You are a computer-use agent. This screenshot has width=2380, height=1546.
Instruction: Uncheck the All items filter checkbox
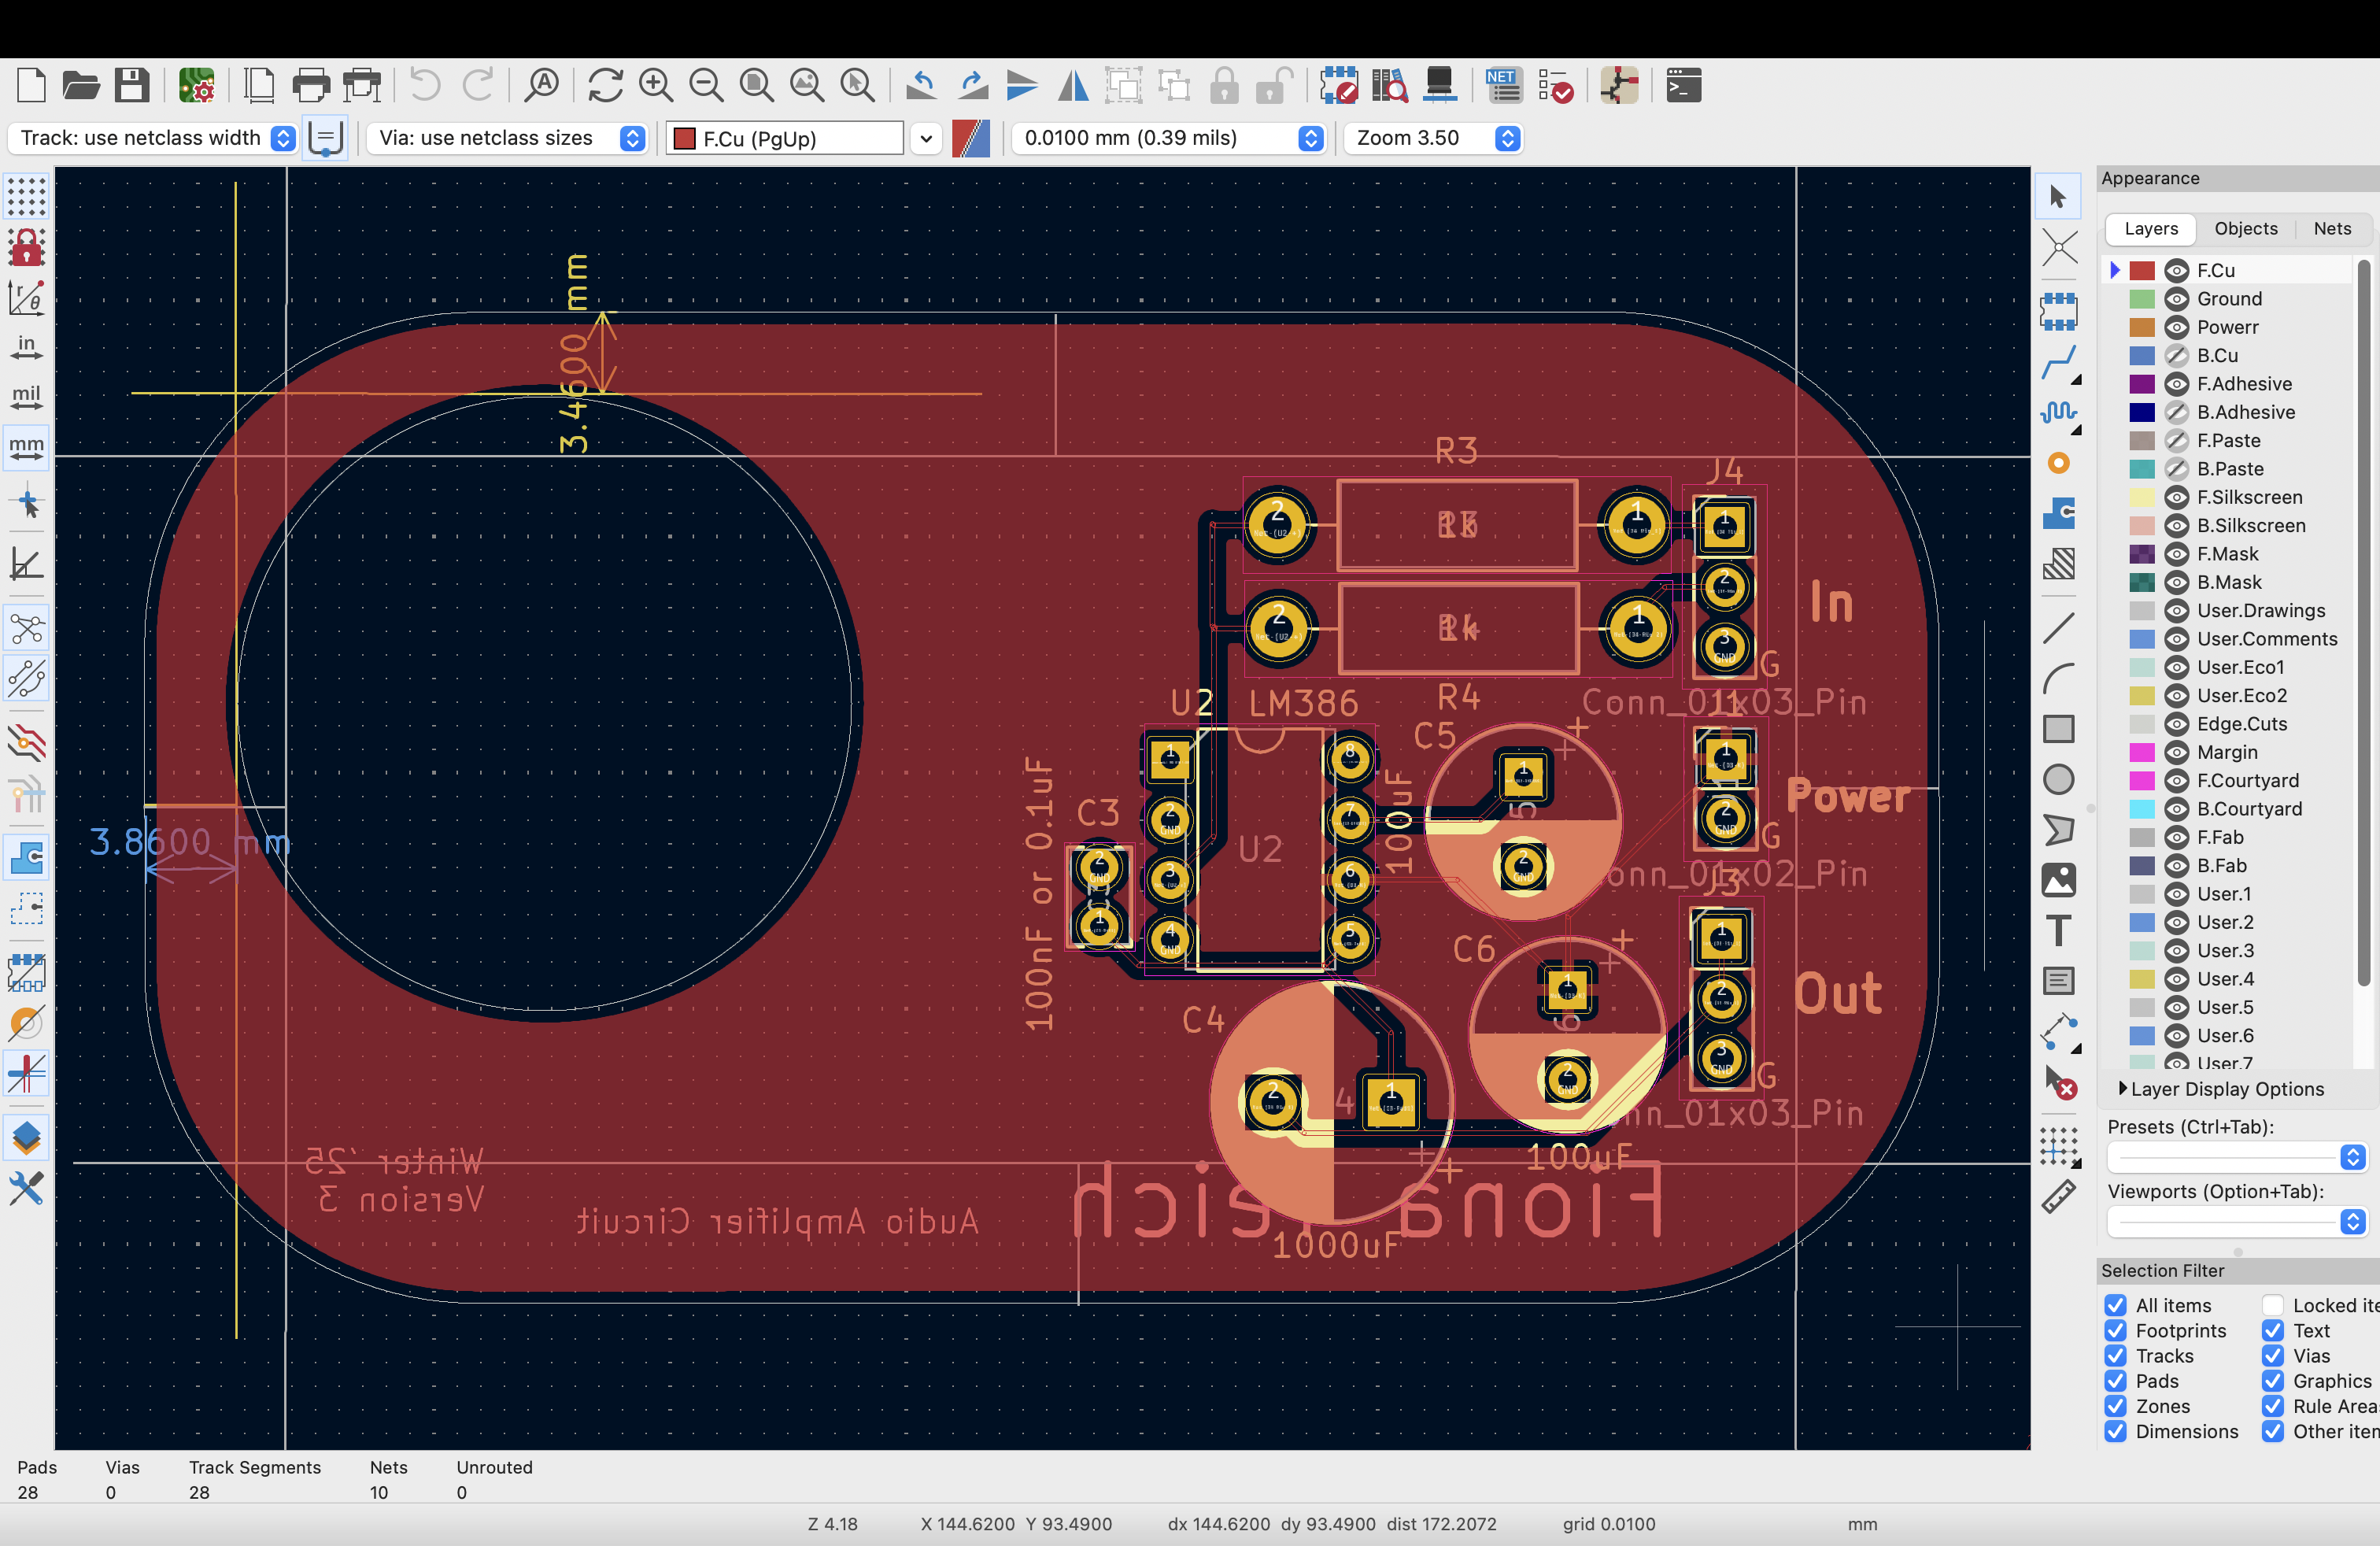coord(2115,1305)
